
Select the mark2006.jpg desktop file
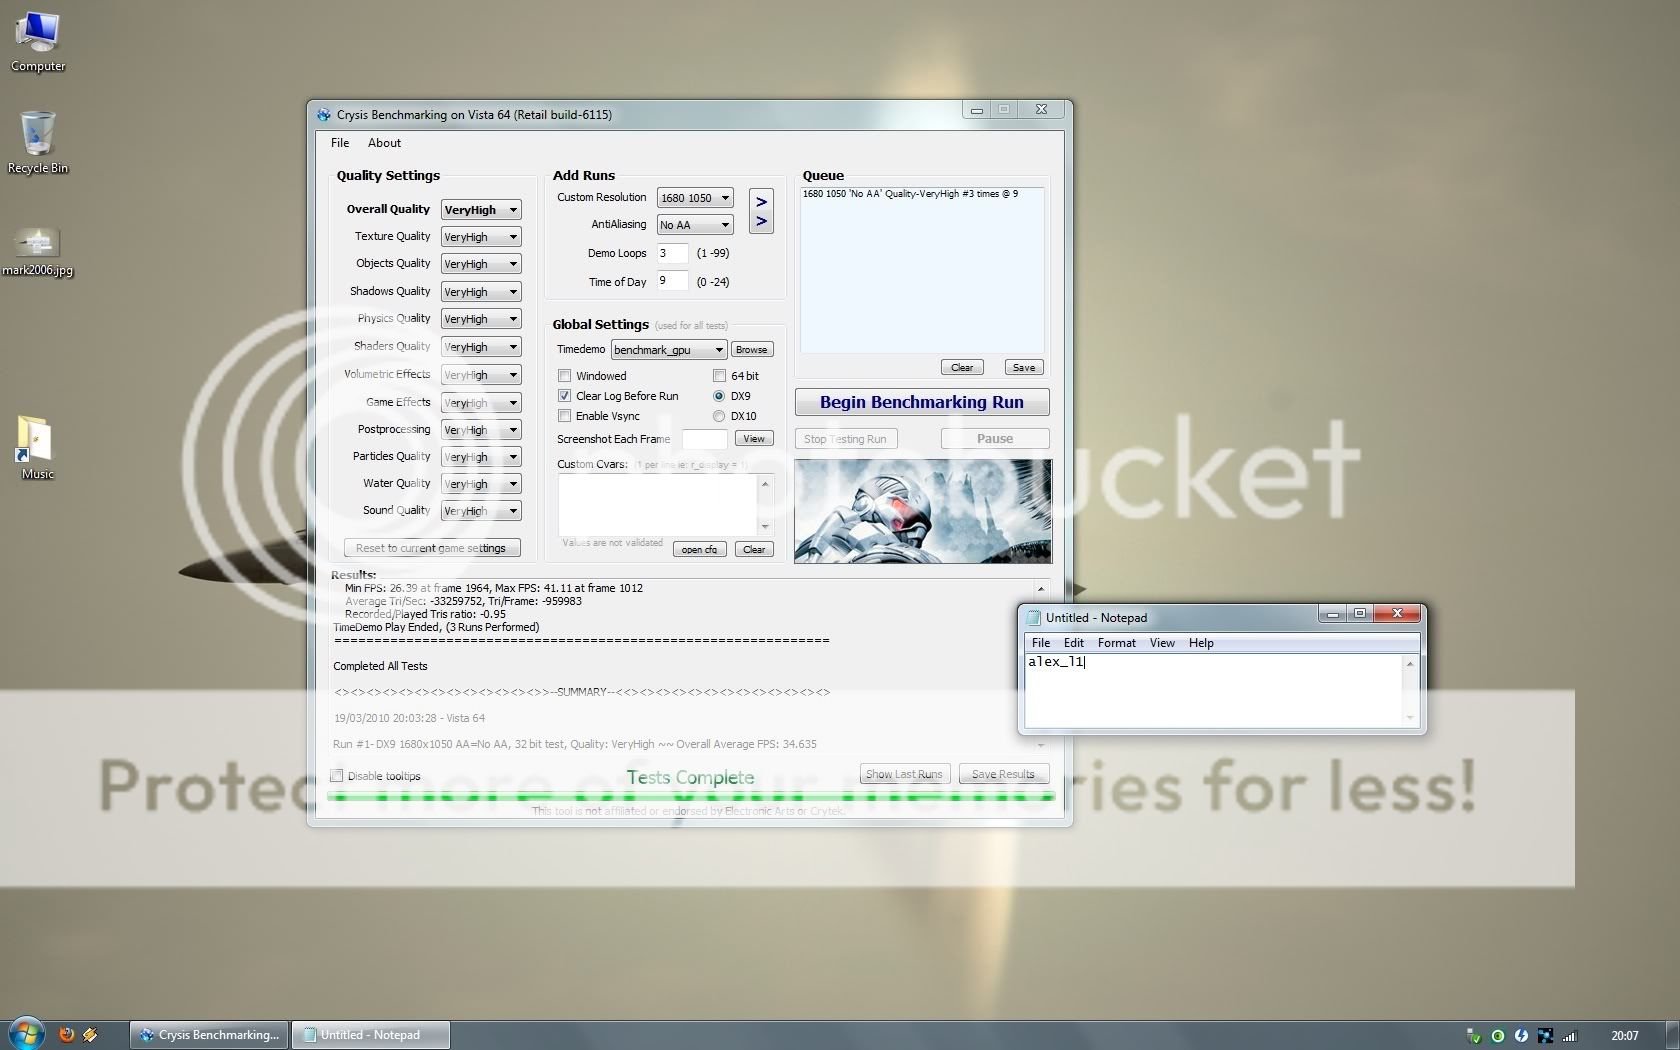pos(37,250)
